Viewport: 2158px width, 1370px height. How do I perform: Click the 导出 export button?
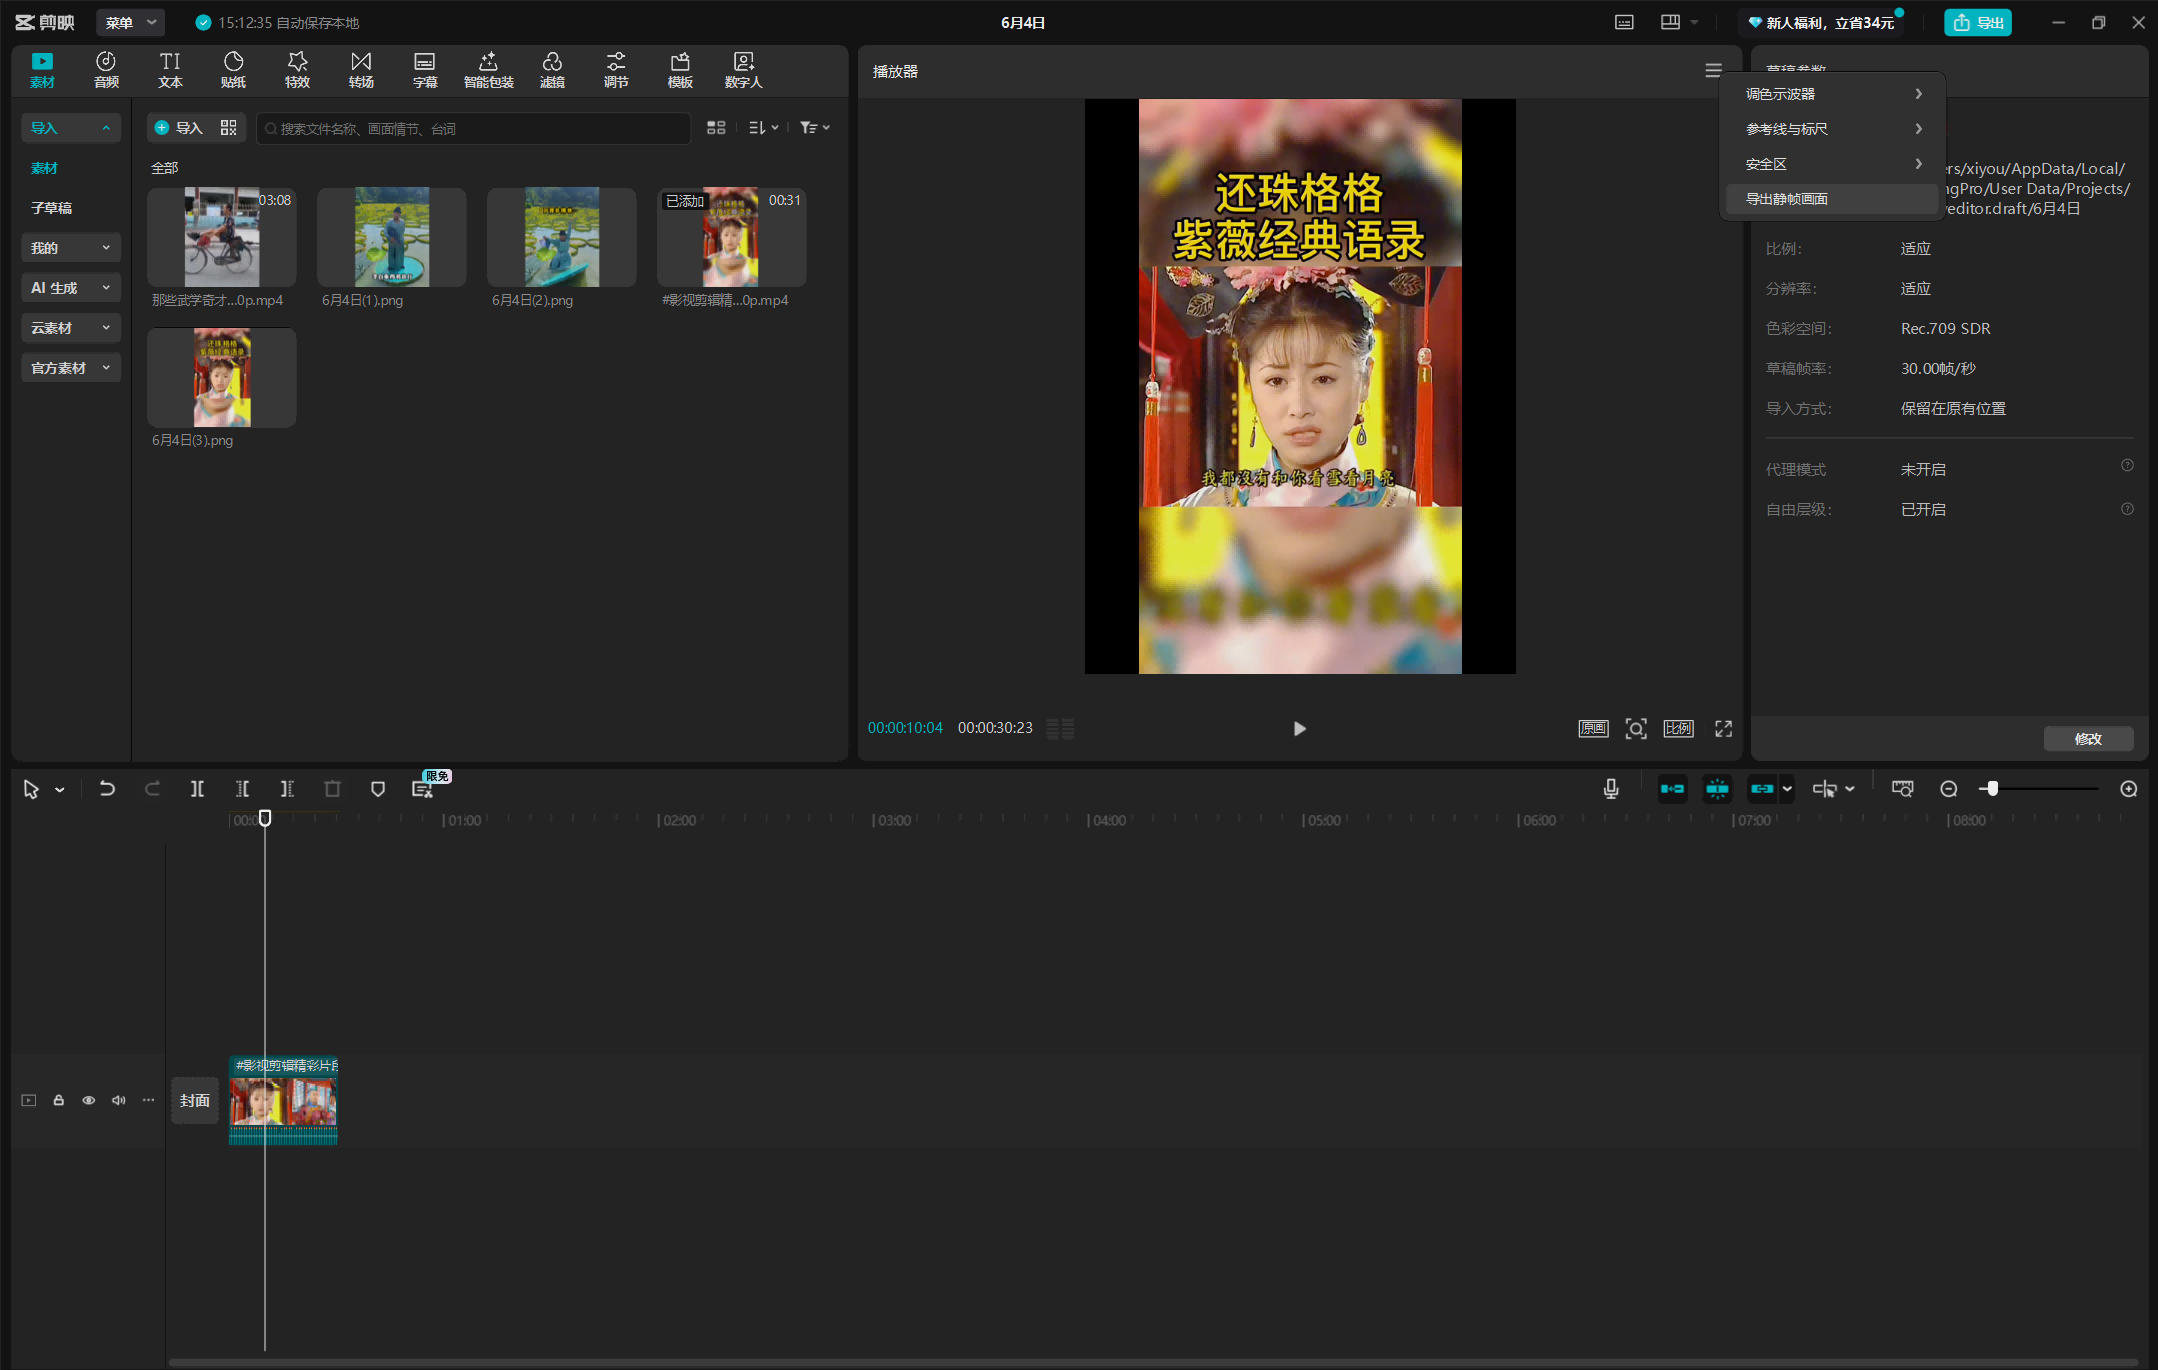coord(1977,22)
